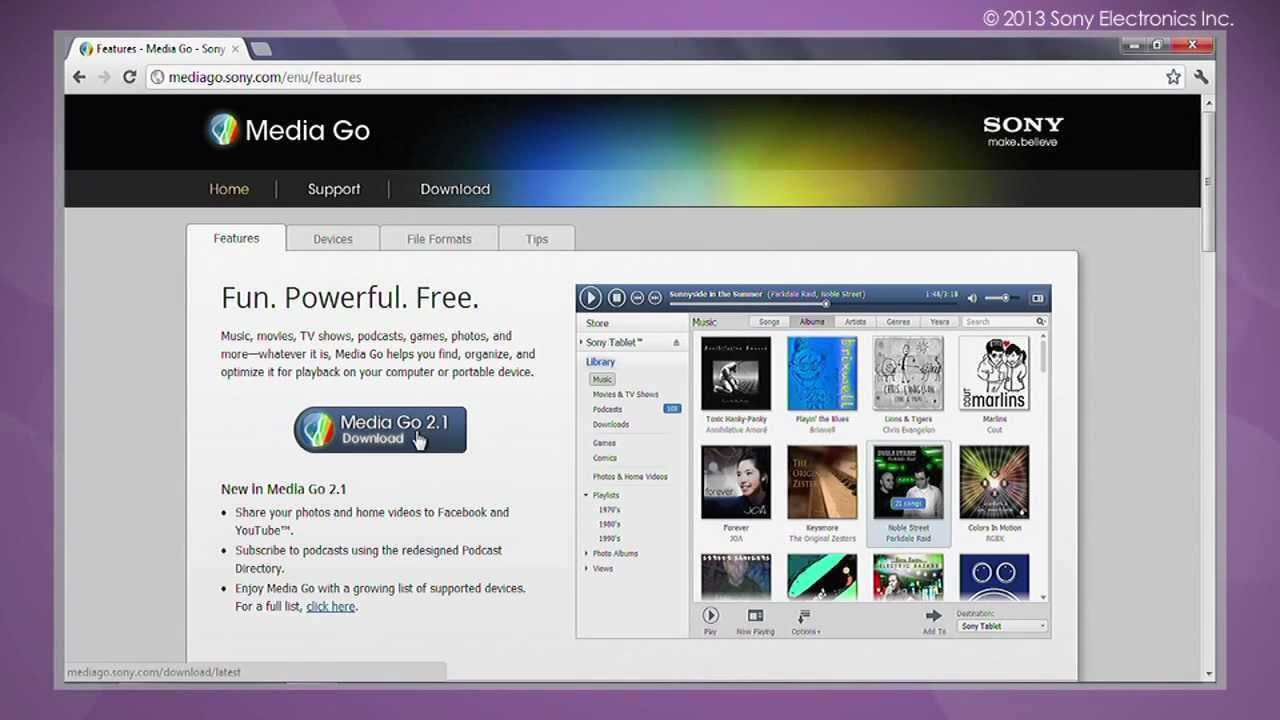This screenshot has width=1280, height=720.
Task: Expand Sony Tablet in preview sidebar
Action: coord(582,342)
